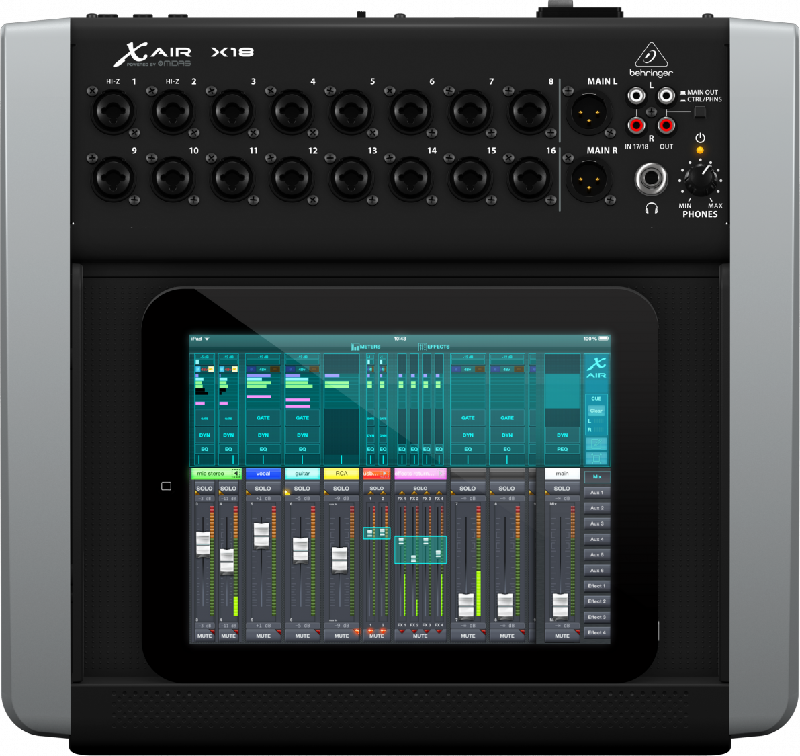
Task: Open the METERS view in the app
Action: (x=366, y=347)
